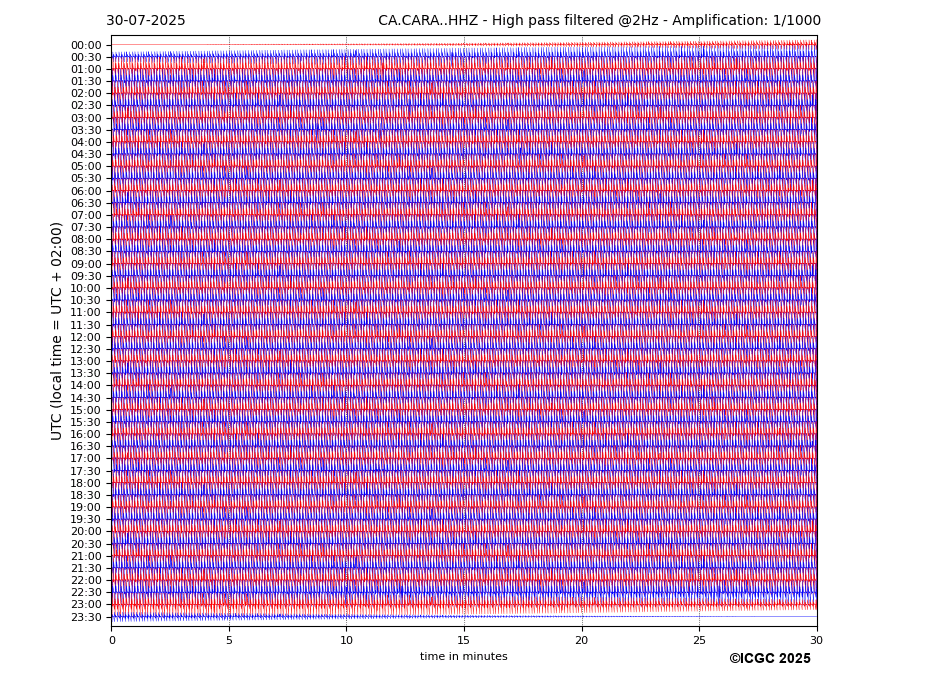Viewport: 927px width, 696px height.
Task: Click the x-axis tick label 0
Action: (112, 640)
